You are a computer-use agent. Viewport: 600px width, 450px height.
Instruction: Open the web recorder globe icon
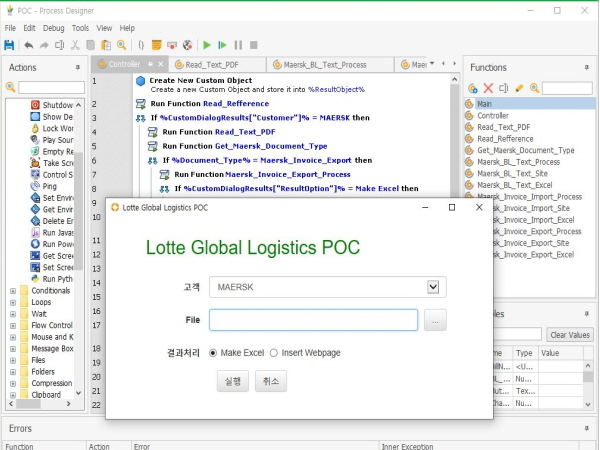click(188, 45)
